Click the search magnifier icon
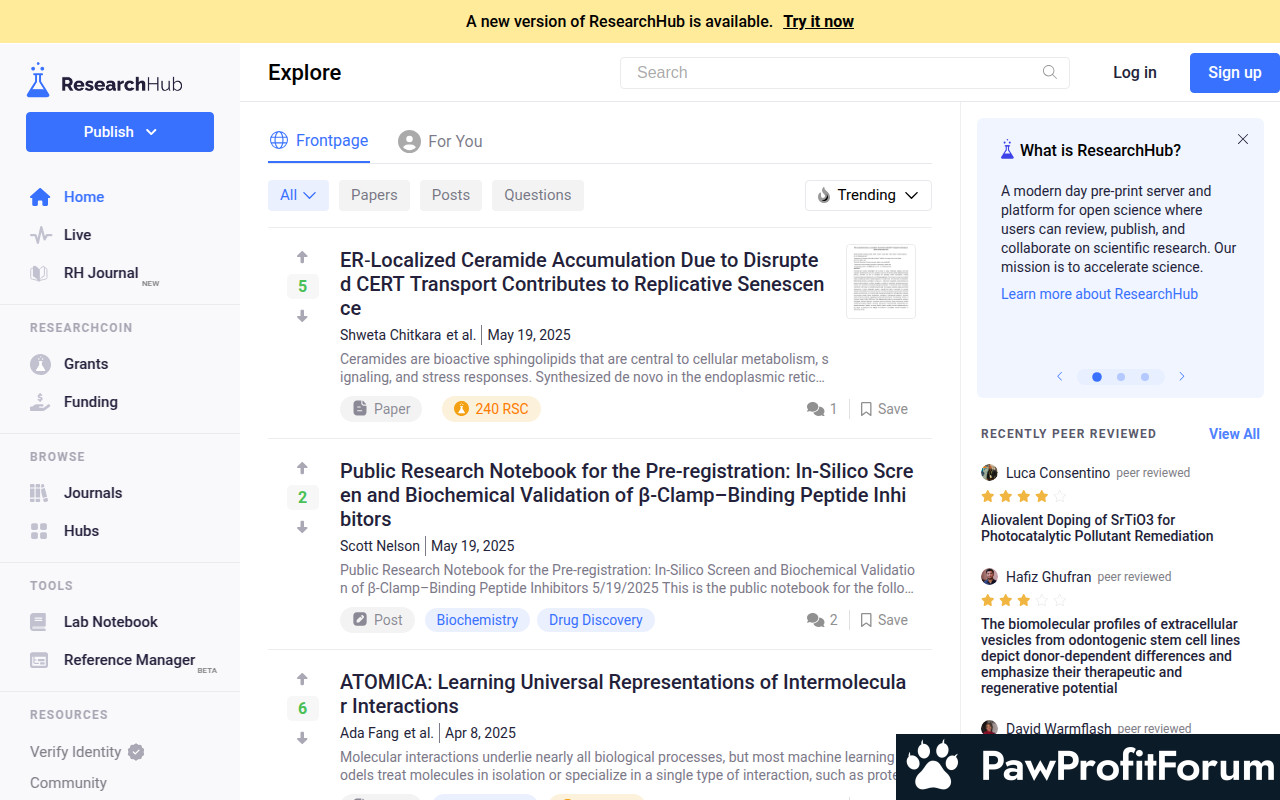Screen dimensions: 1280x800 tap(1049, 72)
